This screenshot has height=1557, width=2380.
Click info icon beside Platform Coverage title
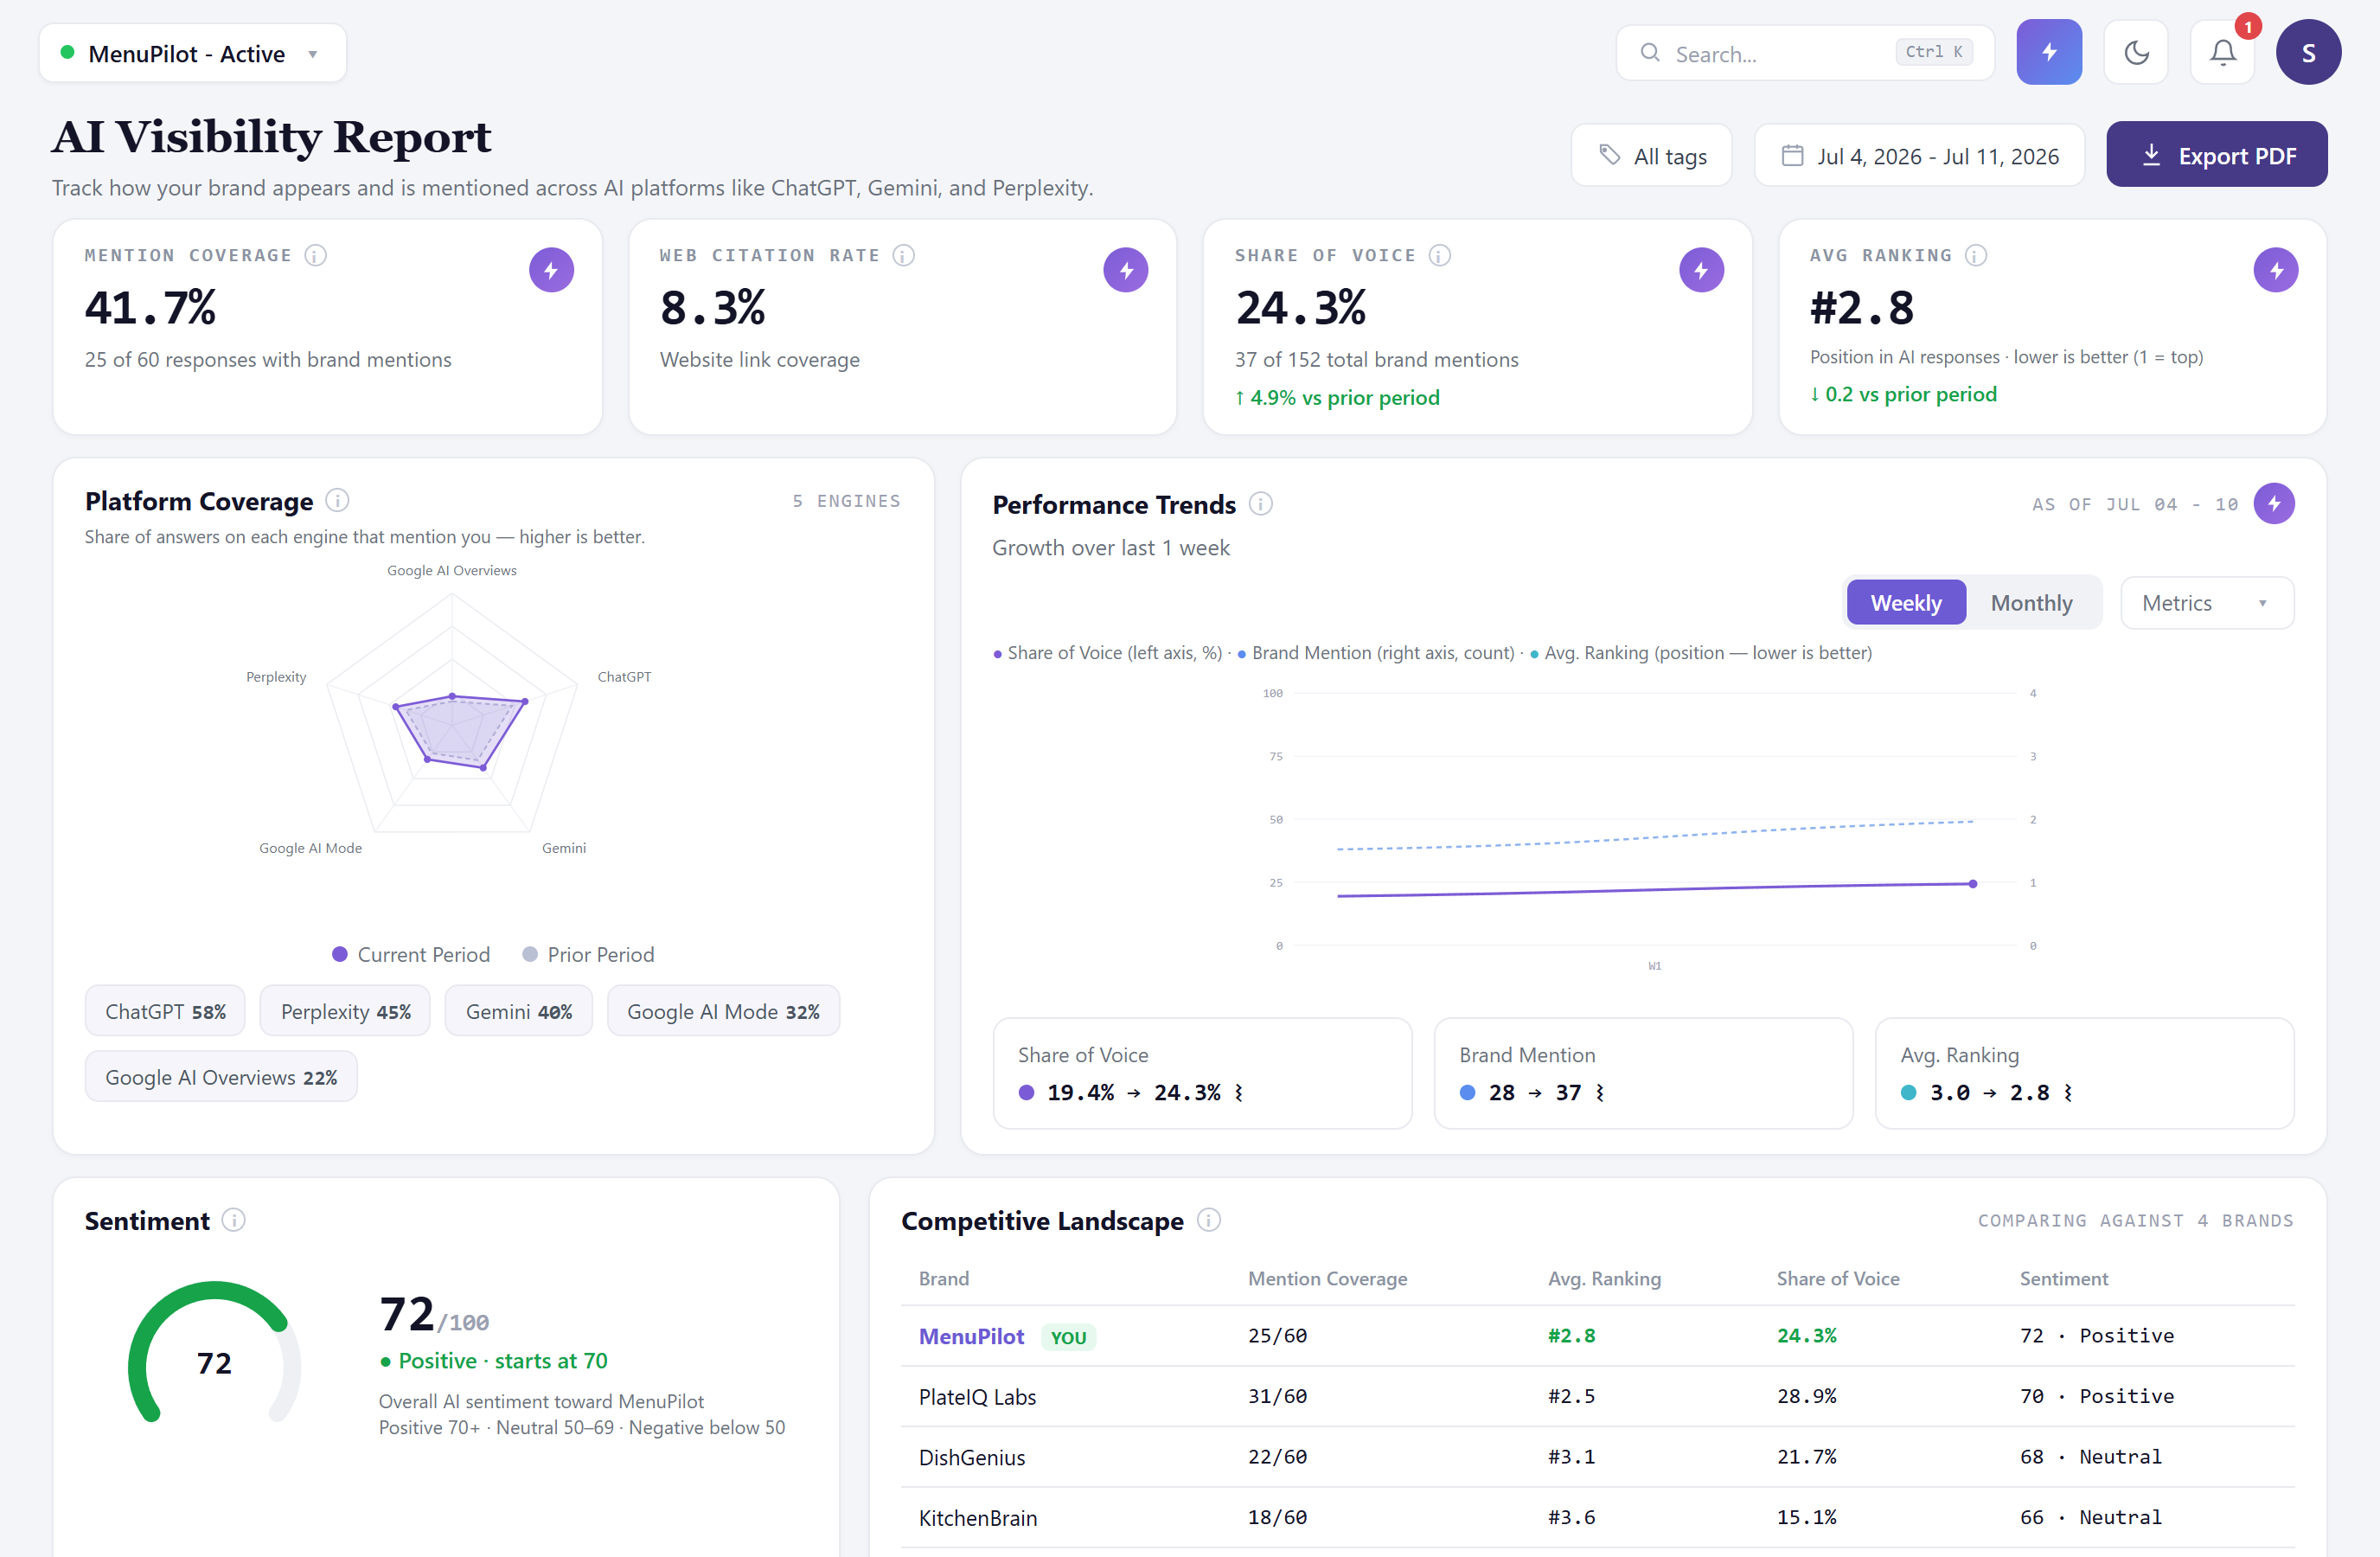click(x=338, y=500)
